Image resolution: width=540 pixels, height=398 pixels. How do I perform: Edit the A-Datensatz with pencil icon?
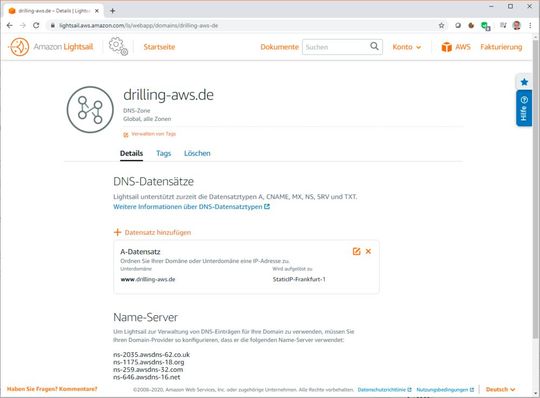pyautogui.click(x=356, y=251)
